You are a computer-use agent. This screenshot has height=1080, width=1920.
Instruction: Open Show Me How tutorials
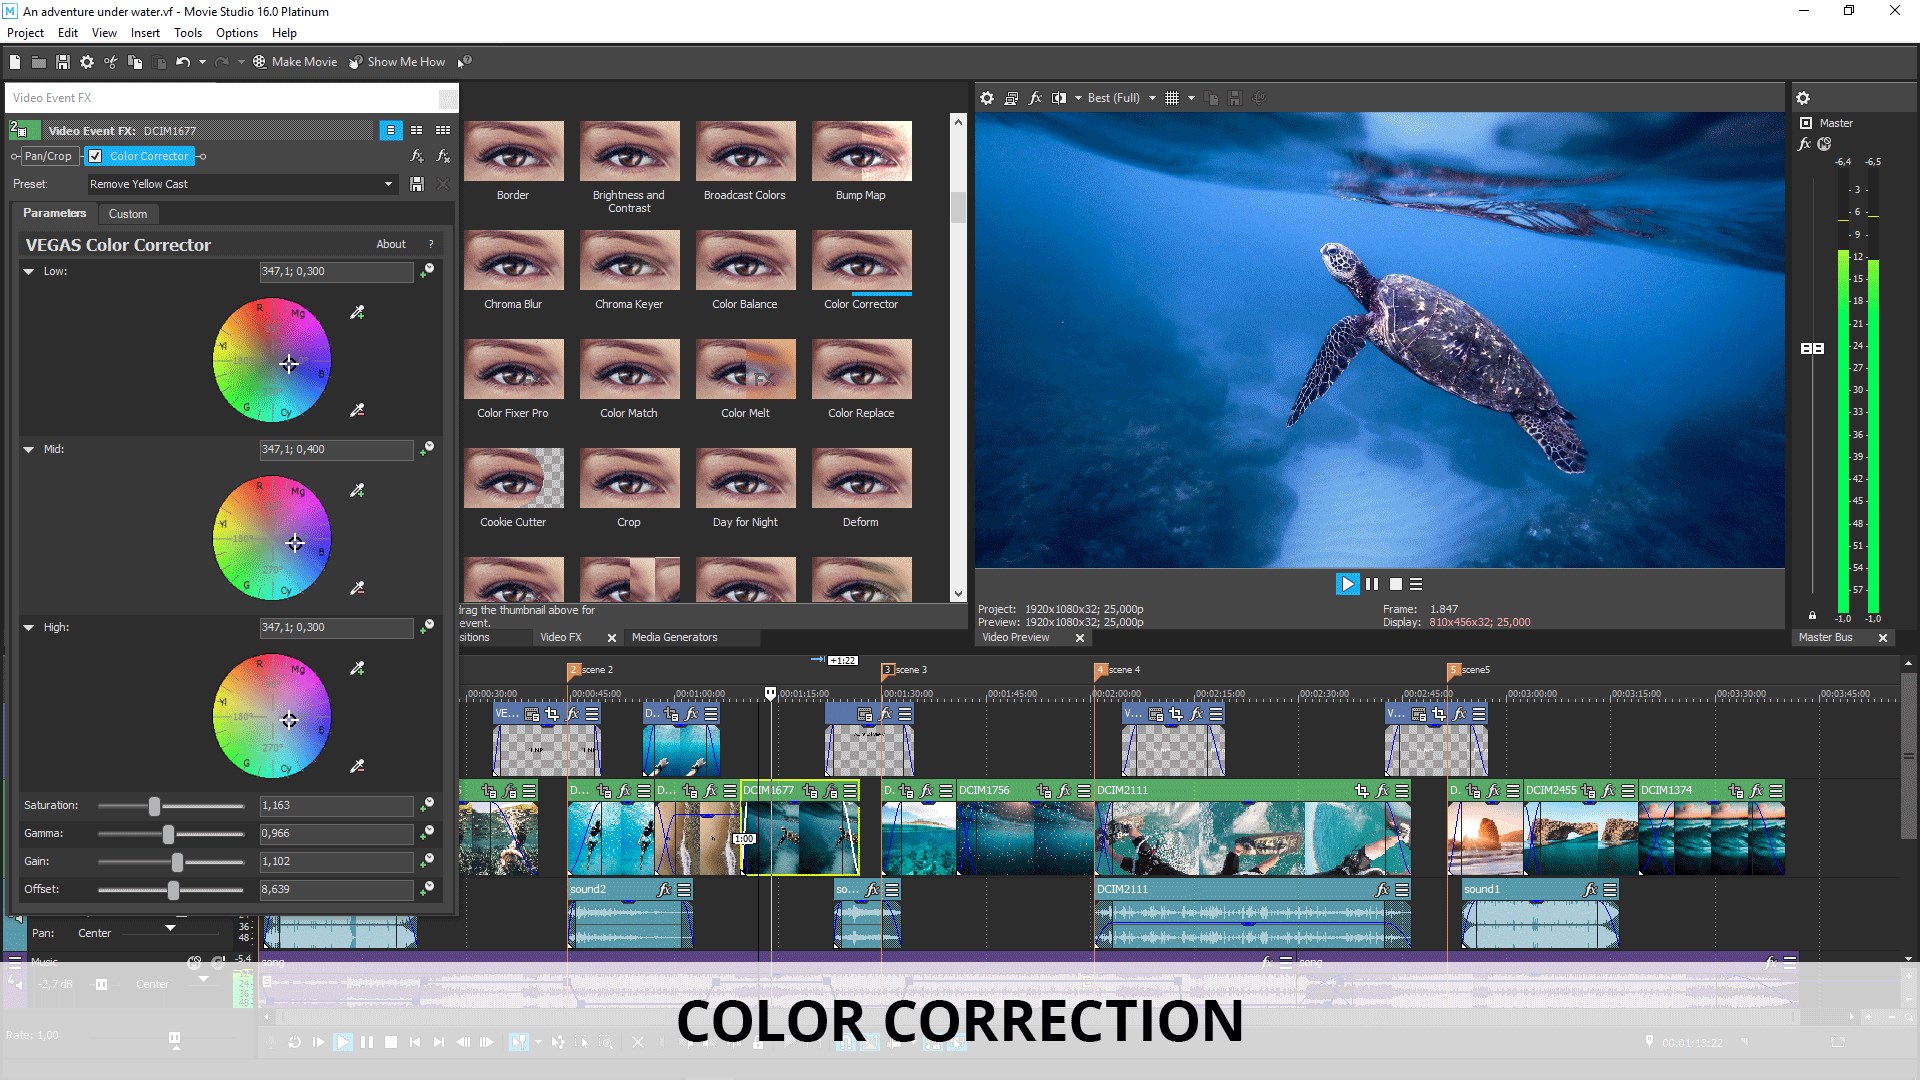397,62
